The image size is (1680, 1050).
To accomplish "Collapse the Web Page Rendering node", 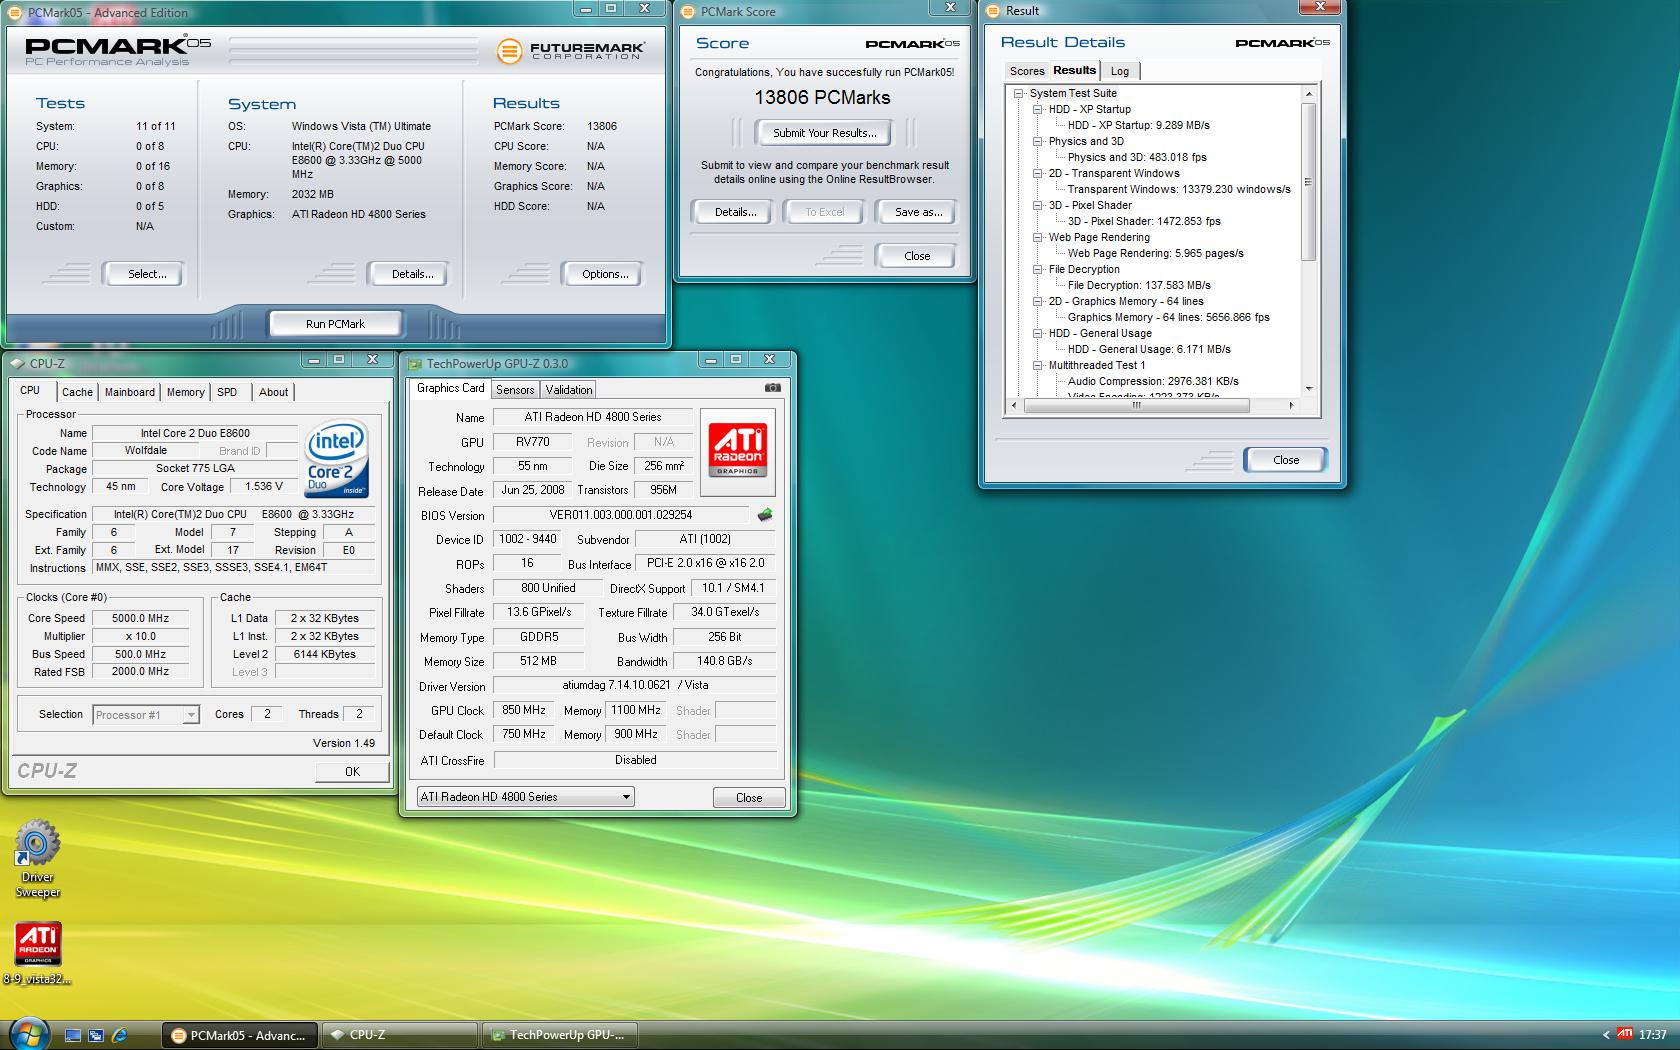I will [1038, 237].
